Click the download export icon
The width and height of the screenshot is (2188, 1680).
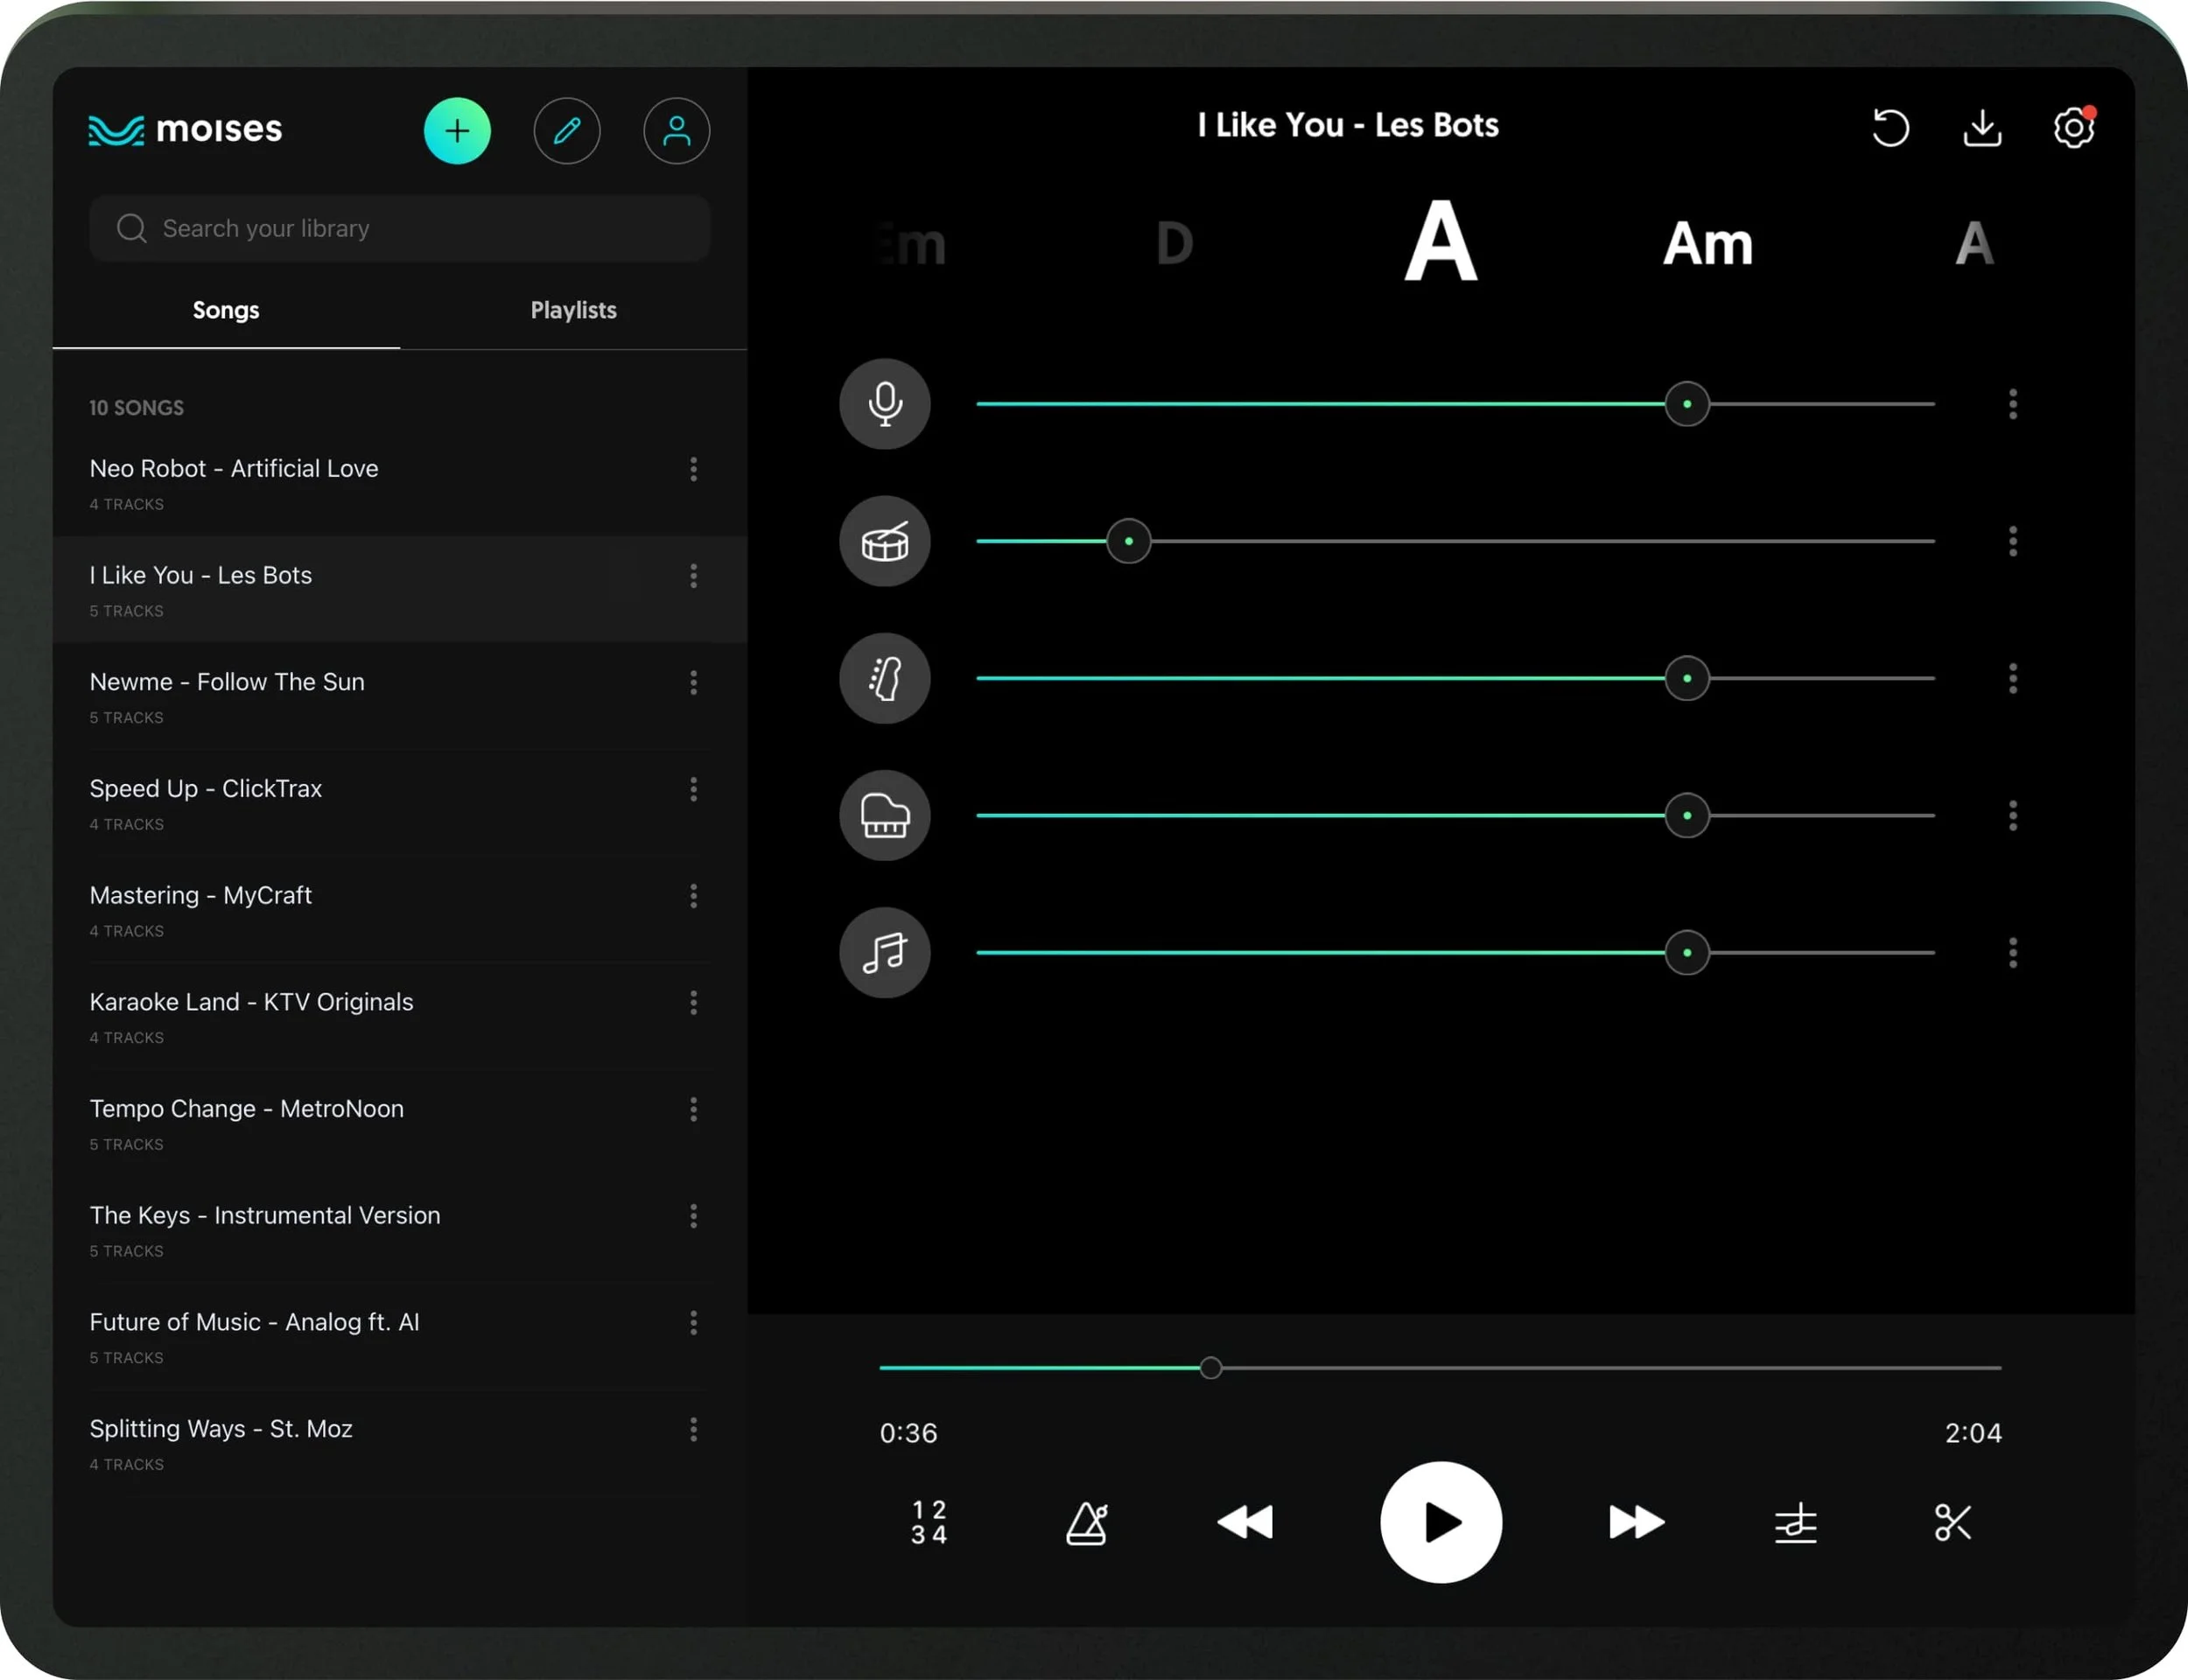coord(1982,128)
